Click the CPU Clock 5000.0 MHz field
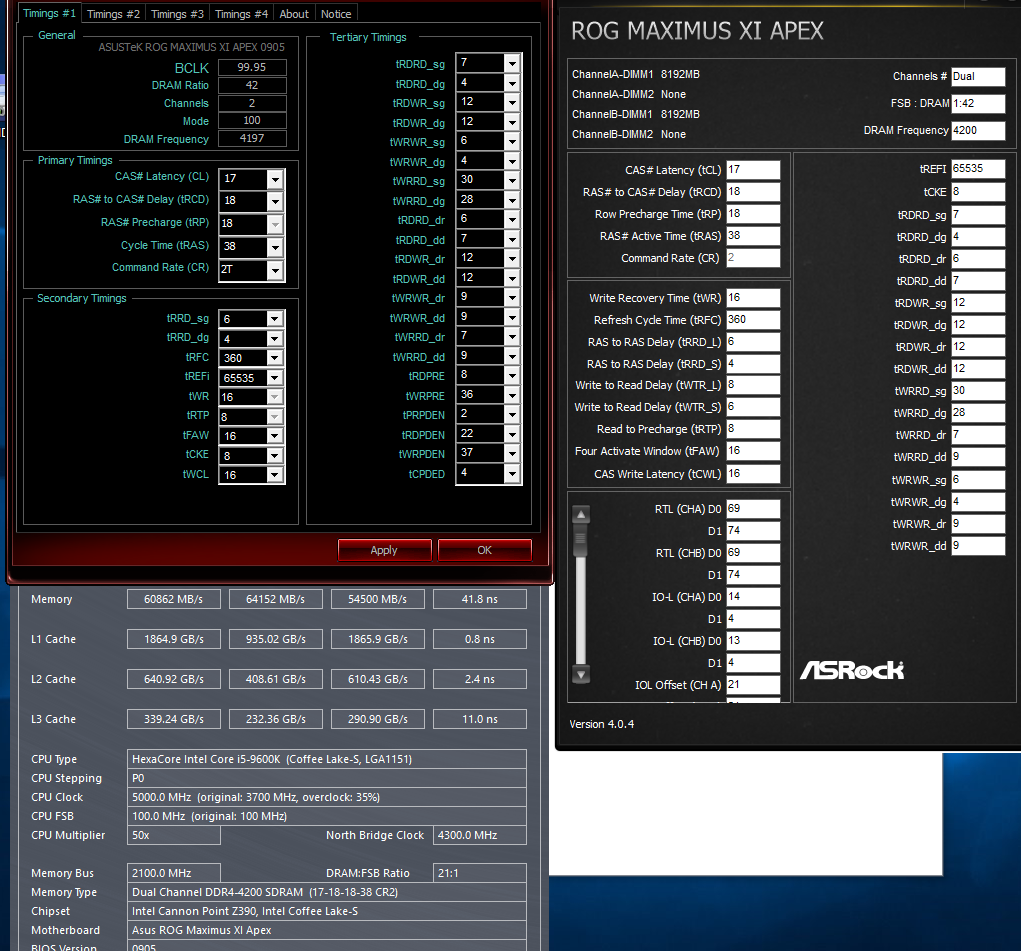The image size is (1021, 951). (327, 797)
